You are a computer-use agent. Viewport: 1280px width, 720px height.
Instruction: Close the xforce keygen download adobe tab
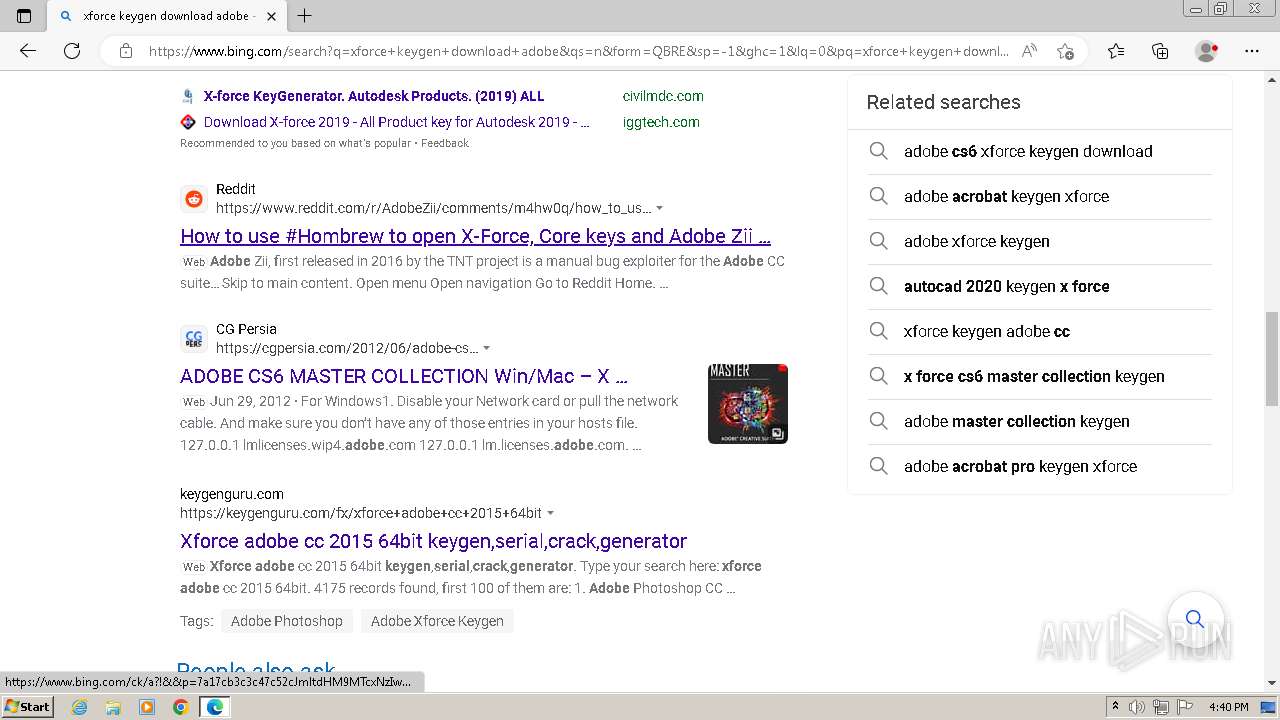pyautogui.click(x=271, y=16)
